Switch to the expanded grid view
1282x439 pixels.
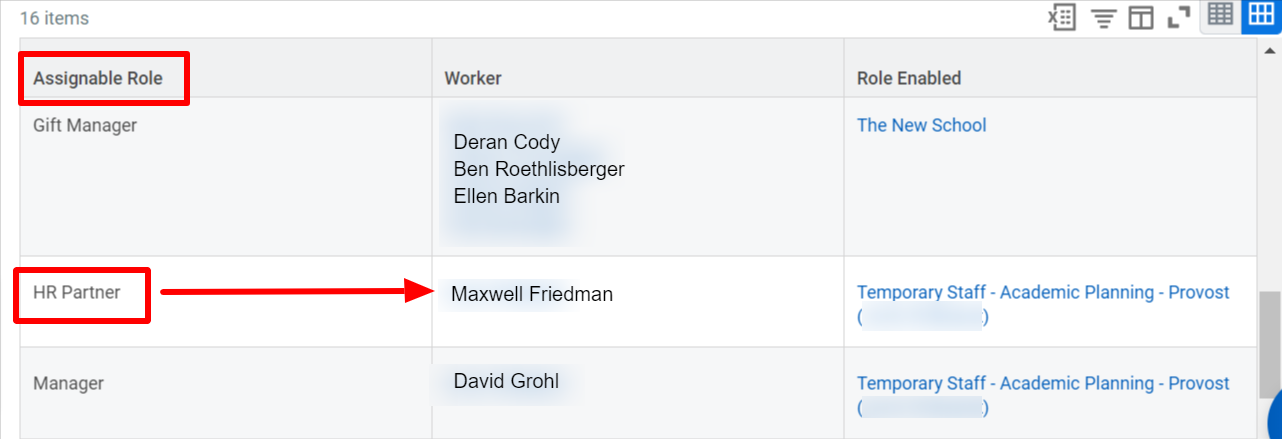tap(1260, 16)
